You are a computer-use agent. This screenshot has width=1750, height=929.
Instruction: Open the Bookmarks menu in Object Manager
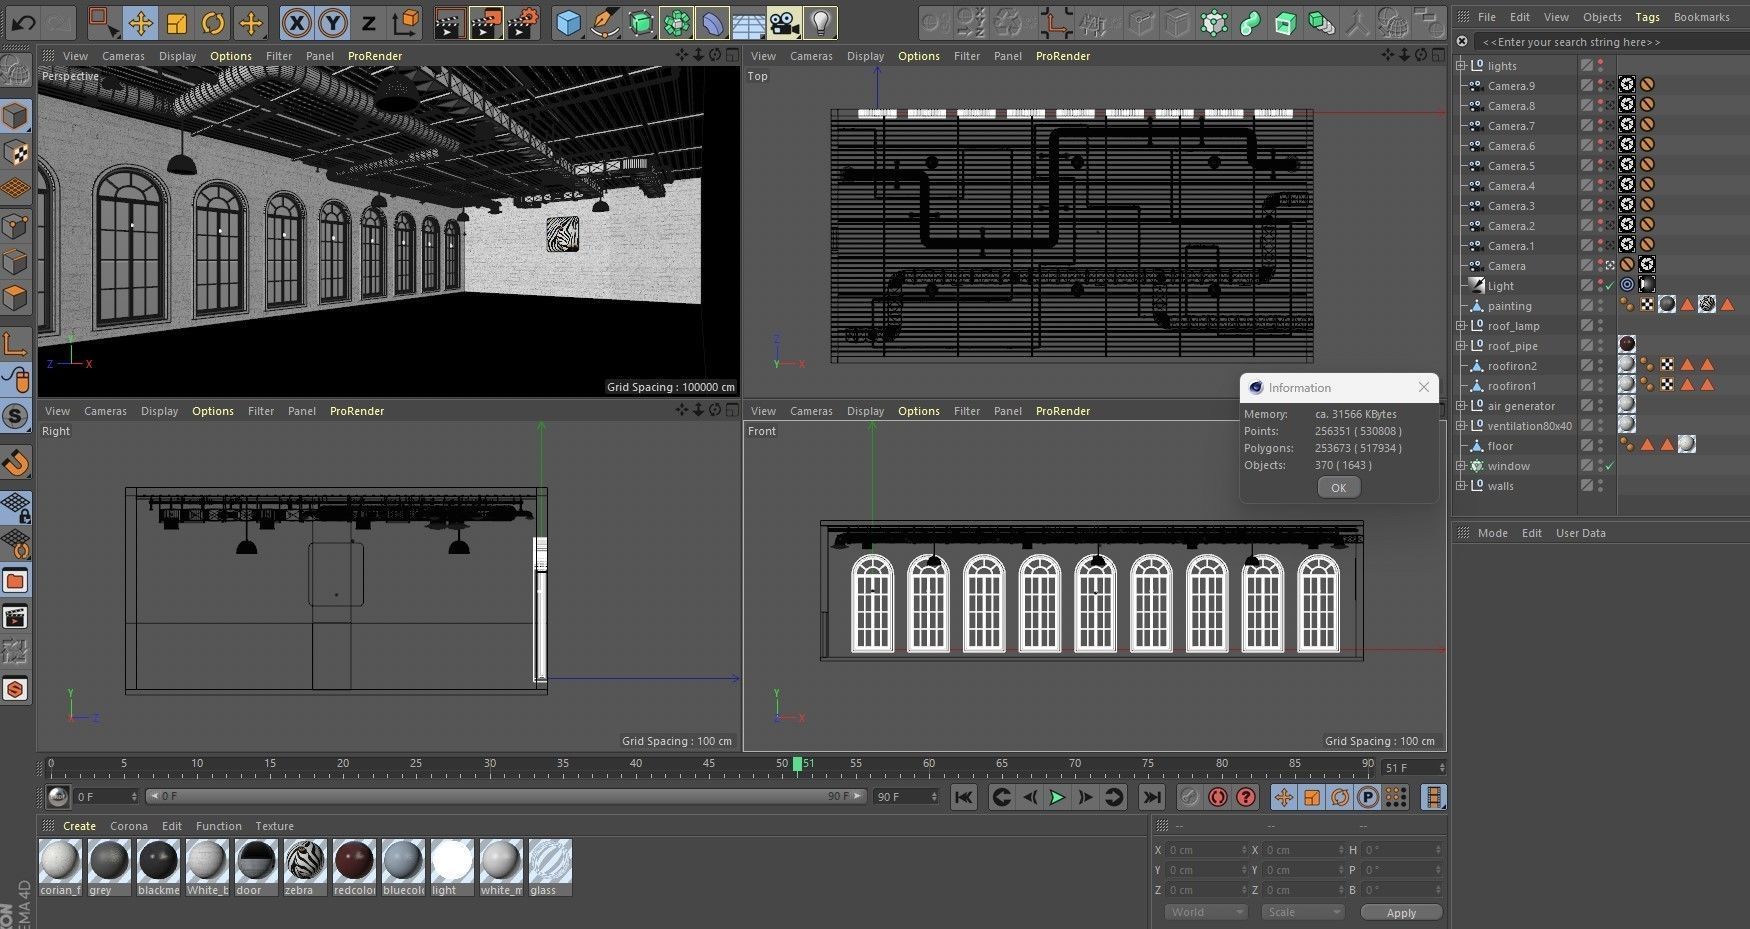pos(1701,17)
